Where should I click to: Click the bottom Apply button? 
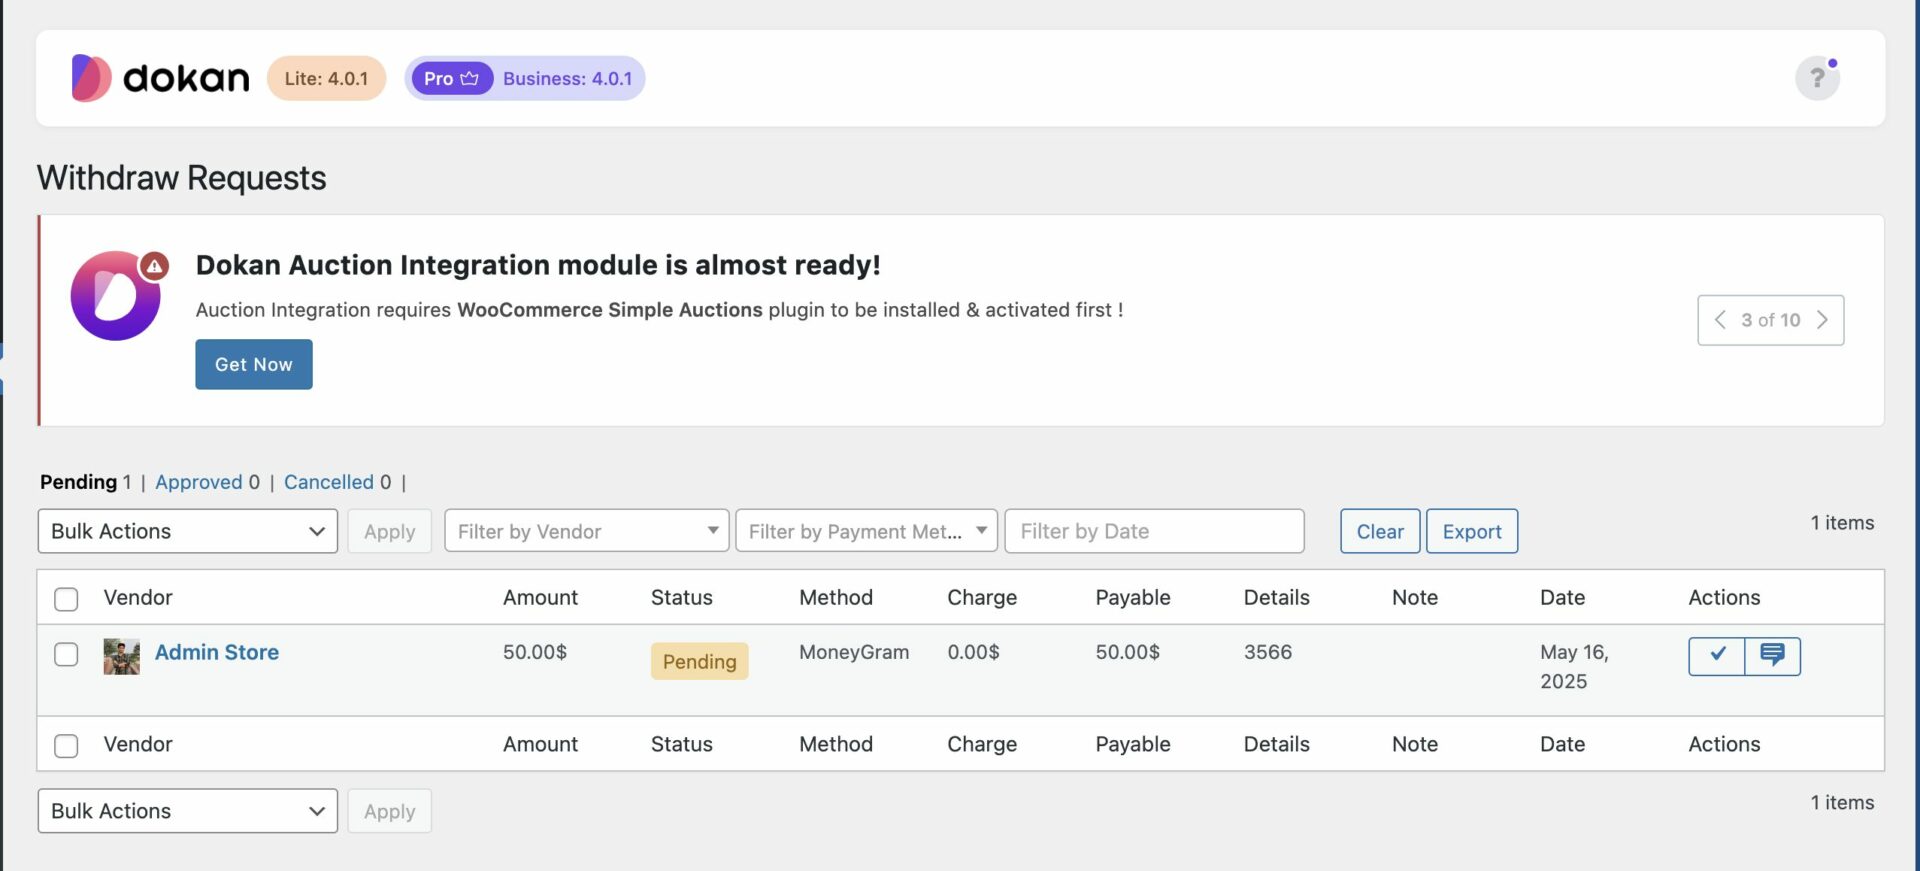[390, 811]
